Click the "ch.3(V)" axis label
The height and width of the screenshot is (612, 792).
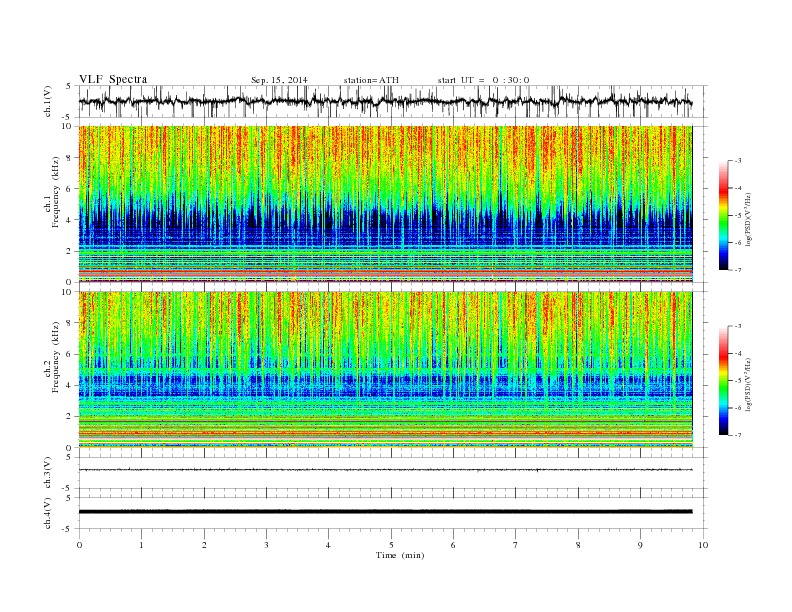(48, 472)
